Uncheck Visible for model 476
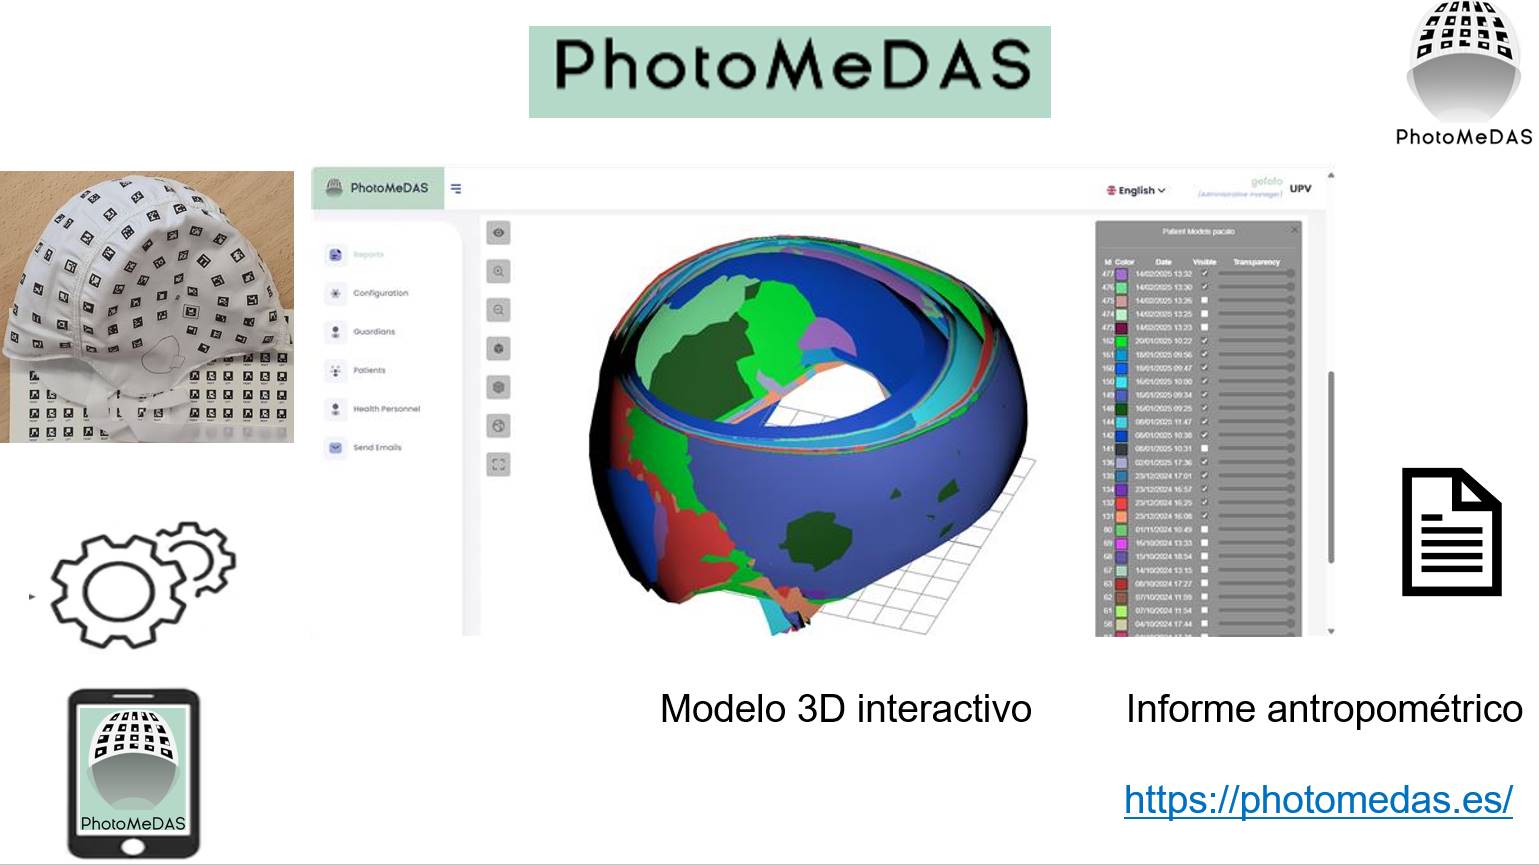 pyautogui.click(x=1205, y=287)
